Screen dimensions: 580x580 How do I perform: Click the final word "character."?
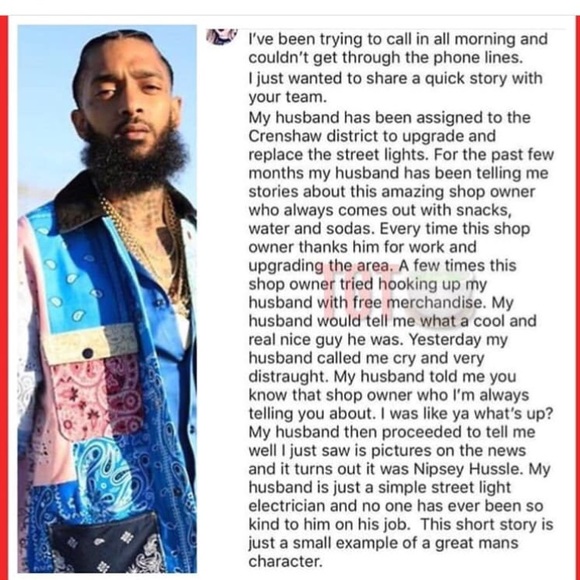pyautogui.click(x=286, y=562)
